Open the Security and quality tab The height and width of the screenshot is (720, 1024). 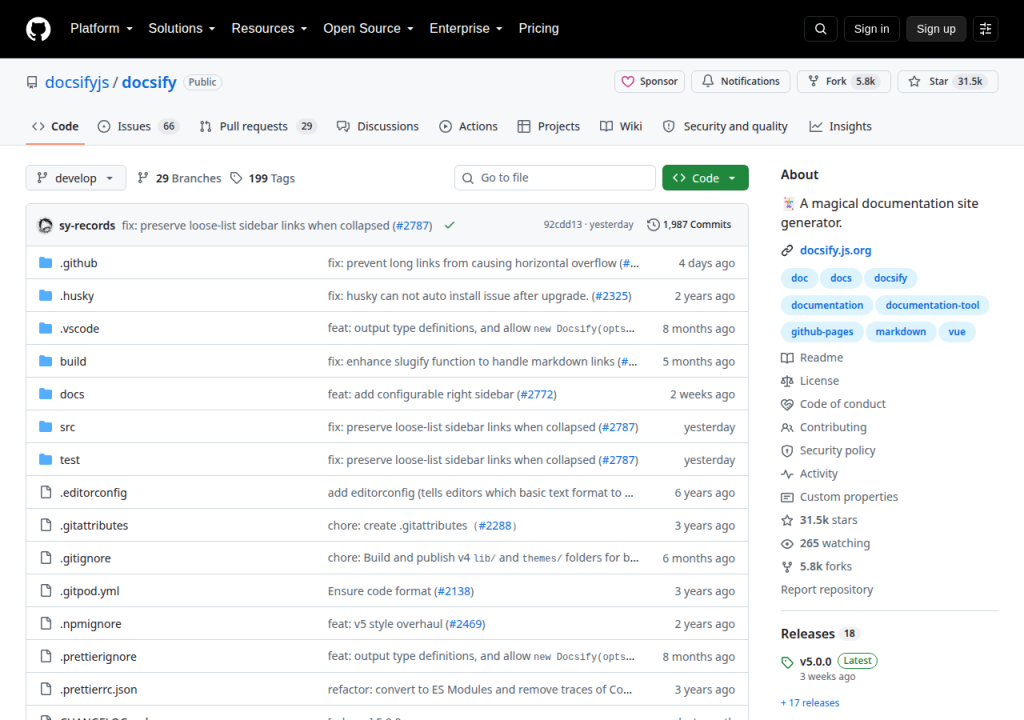coord(725,127)
